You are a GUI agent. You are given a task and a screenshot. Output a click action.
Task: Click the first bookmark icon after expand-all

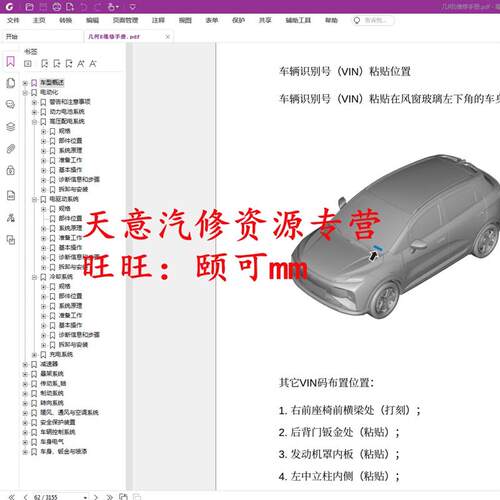(x=44, y=63)
